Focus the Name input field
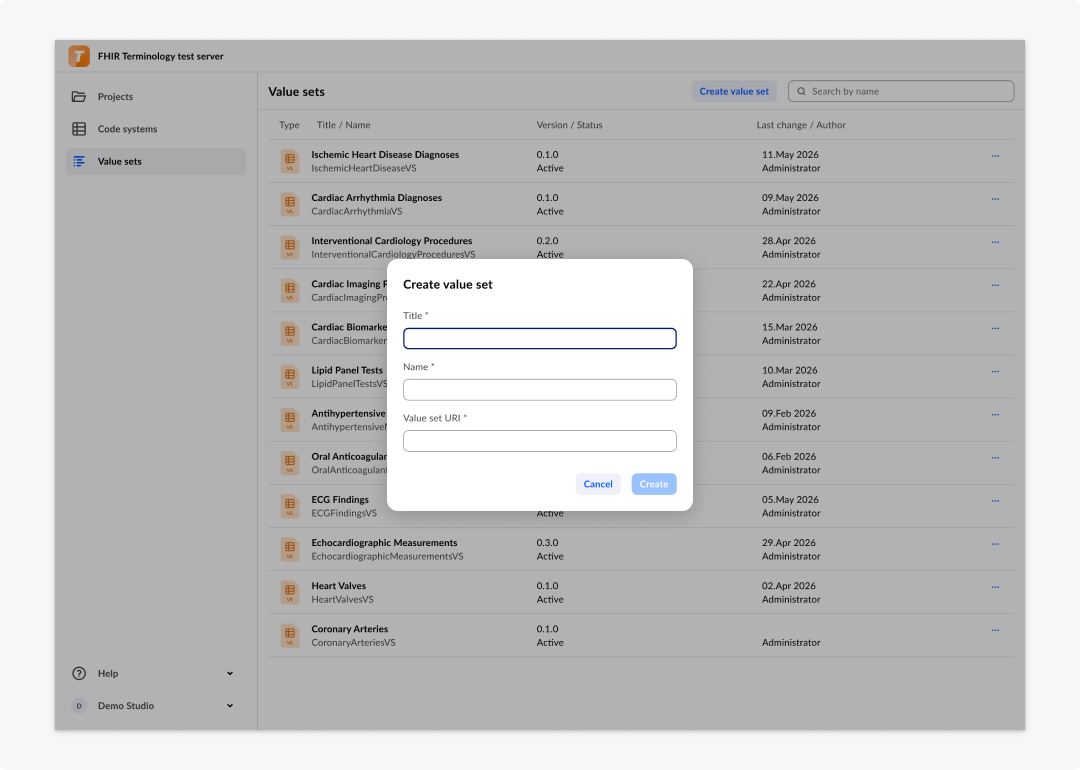 pos(539,390)
